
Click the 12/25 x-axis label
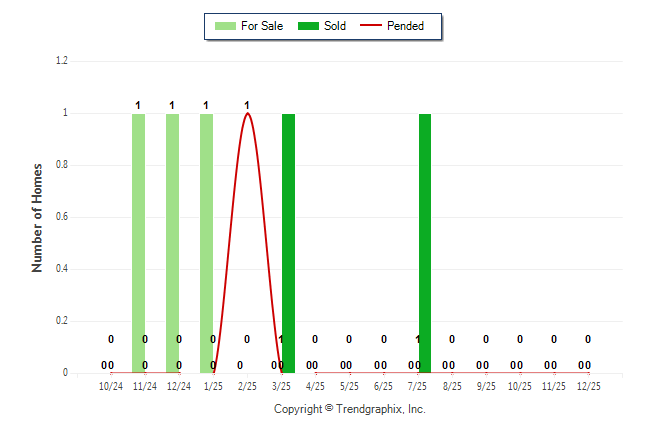[x=588, y=386]
